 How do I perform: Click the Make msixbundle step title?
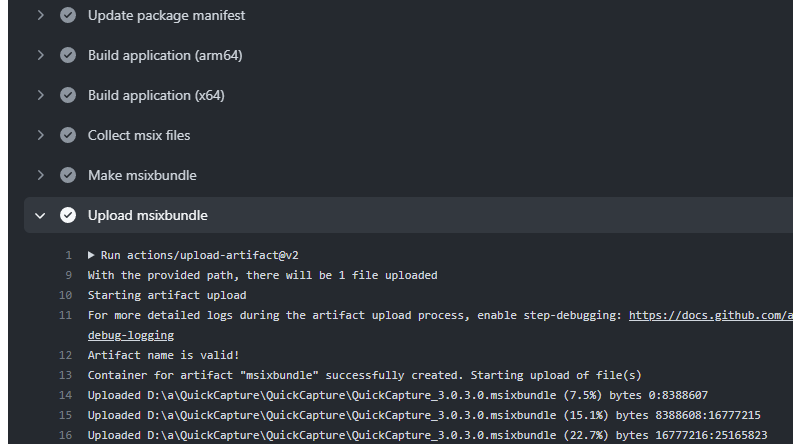point(142,175)
